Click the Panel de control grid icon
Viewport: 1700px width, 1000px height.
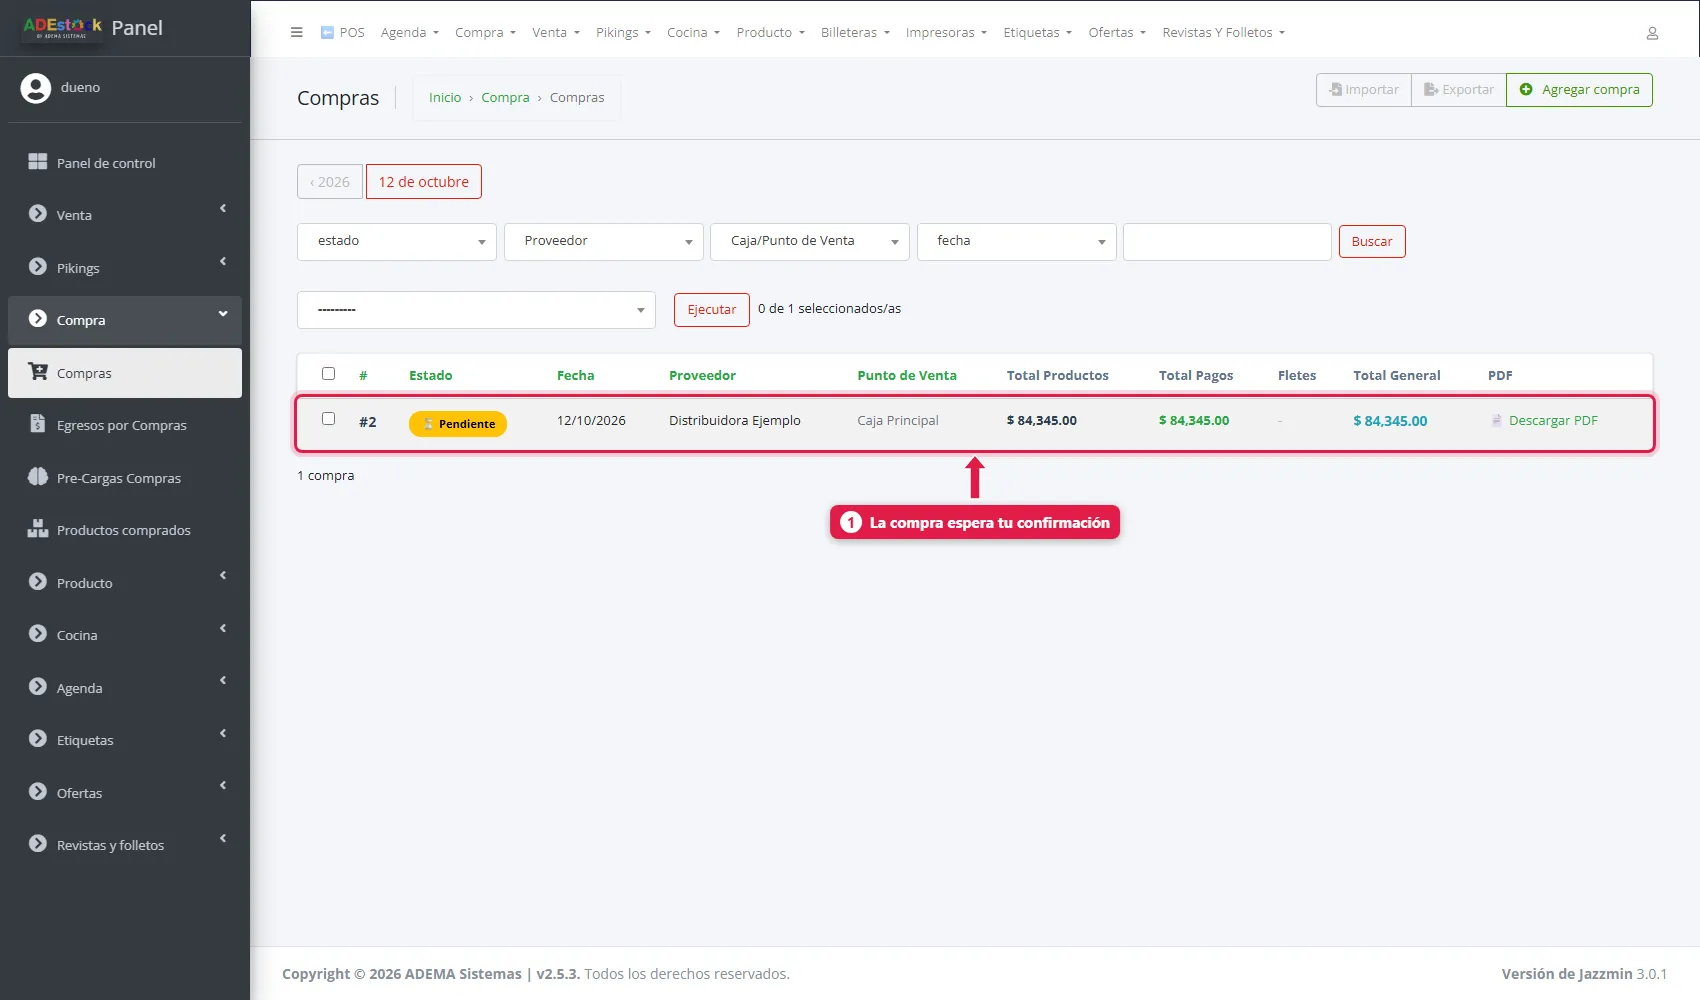click(38, 162)
